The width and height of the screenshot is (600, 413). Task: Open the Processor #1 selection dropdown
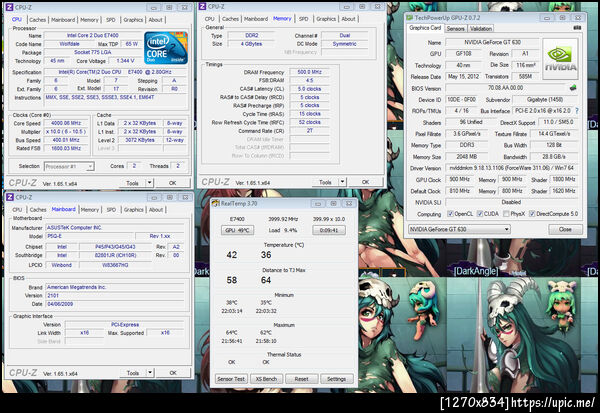click(x=69, y=167)
